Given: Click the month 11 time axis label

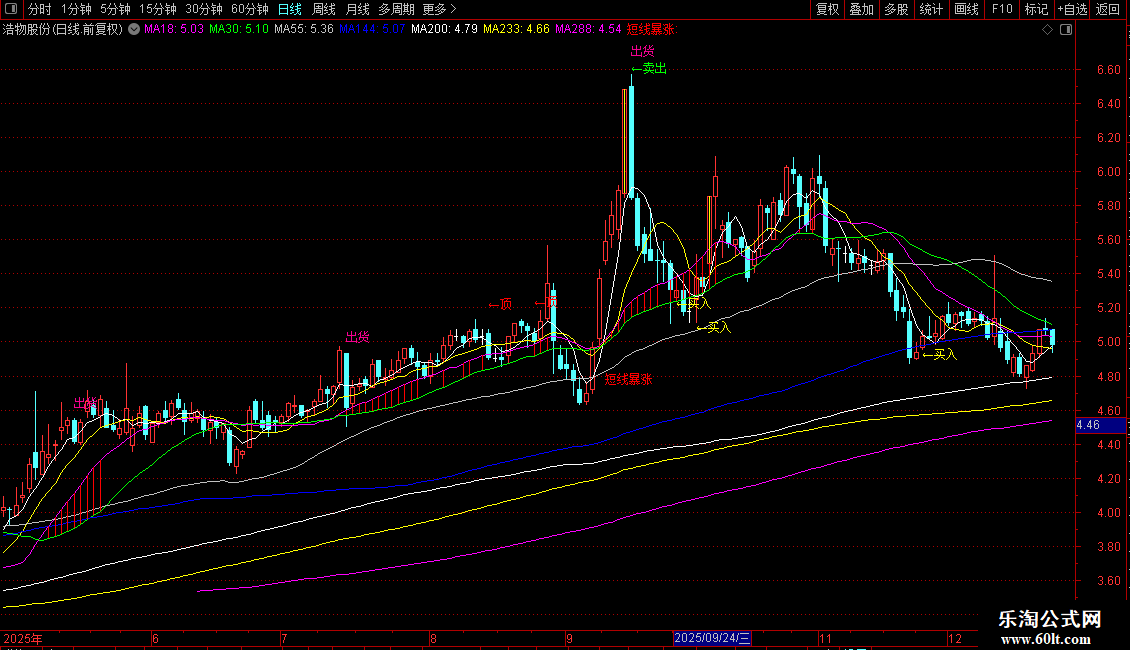Looking at the screenshot, I should click(x=825, y=638).
